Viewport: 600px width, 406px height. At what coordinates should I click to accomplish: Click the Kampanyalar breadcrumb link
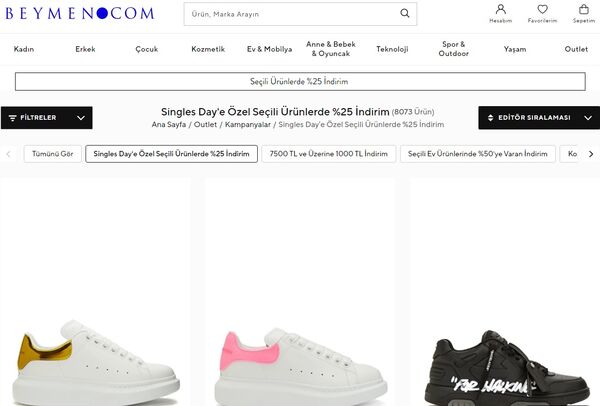246,125
